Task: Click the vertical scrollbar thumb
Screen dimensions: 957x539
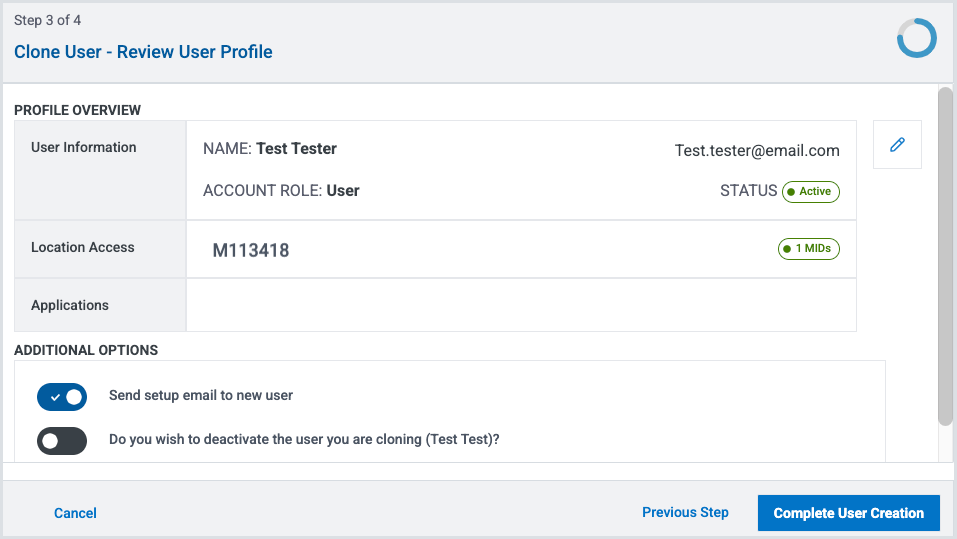Action: tap(945, 255)
